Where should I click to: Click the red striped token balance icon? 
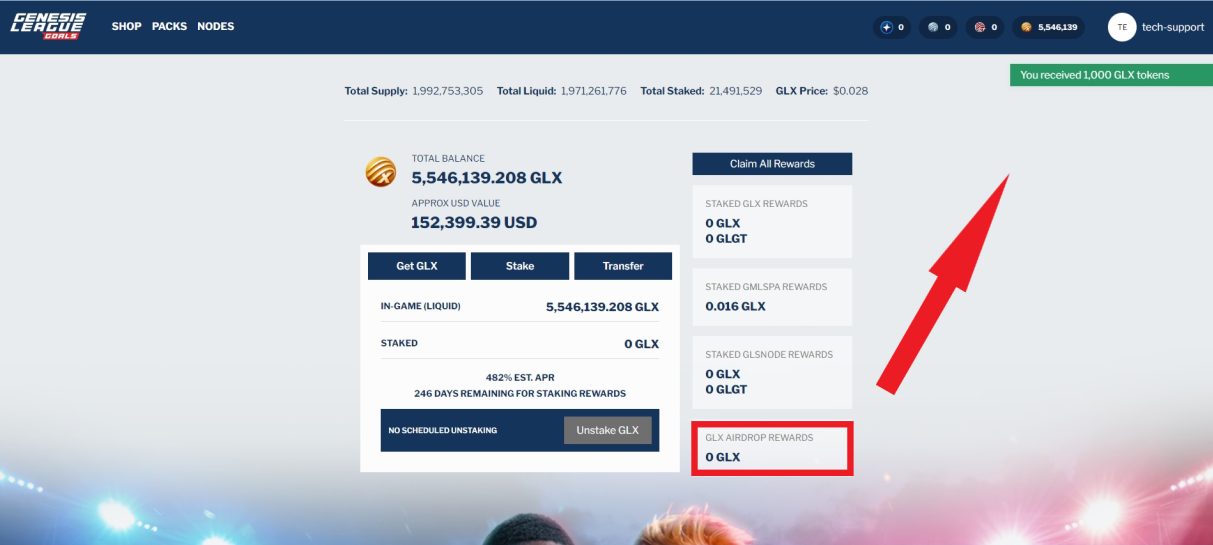[980, 27]
